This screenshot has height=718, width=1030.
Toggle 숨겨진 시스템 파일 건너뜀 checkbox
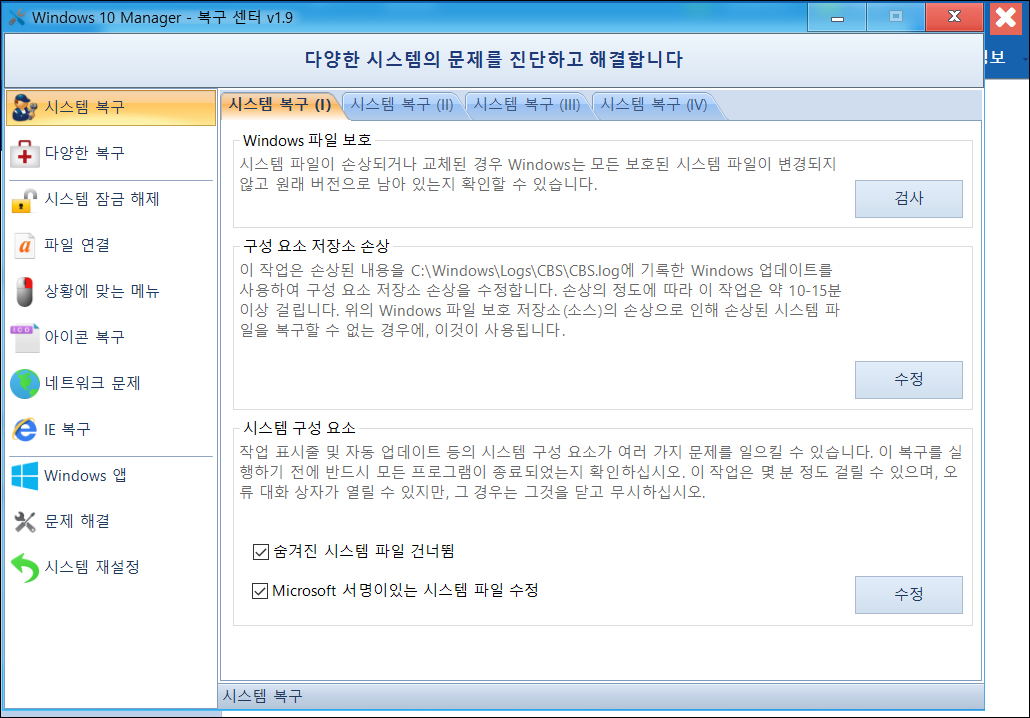[261, 552]
